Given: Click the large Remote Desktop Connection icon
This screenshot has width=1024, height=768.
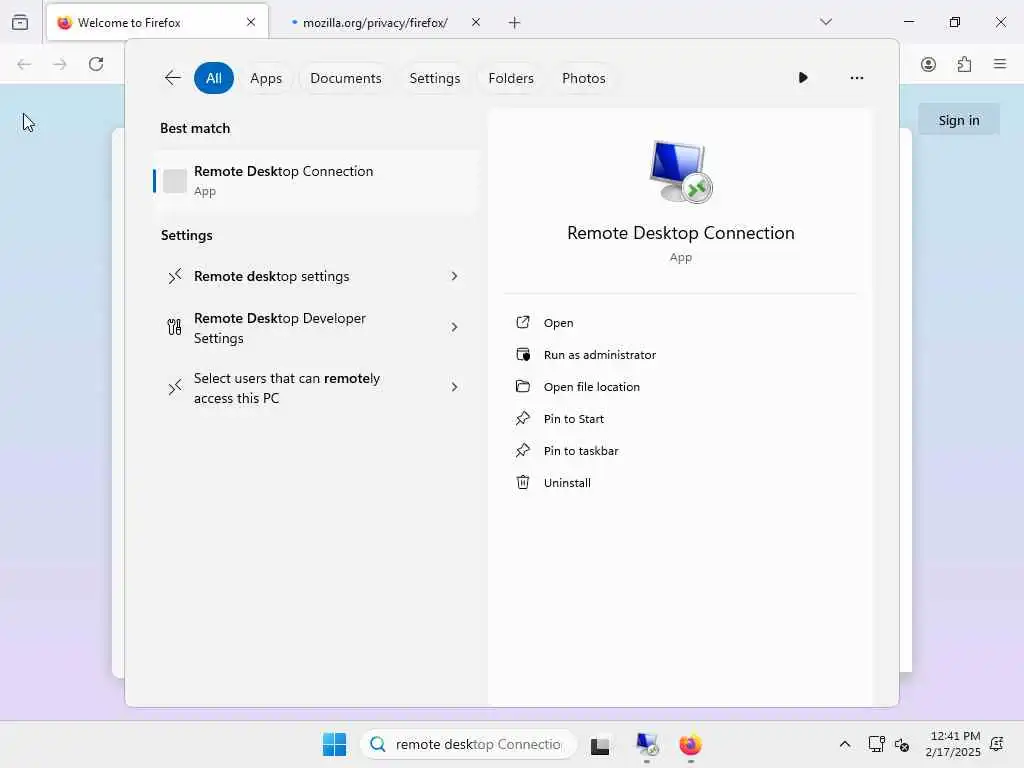Looking at the screenshot, I should tap(680, 172).
